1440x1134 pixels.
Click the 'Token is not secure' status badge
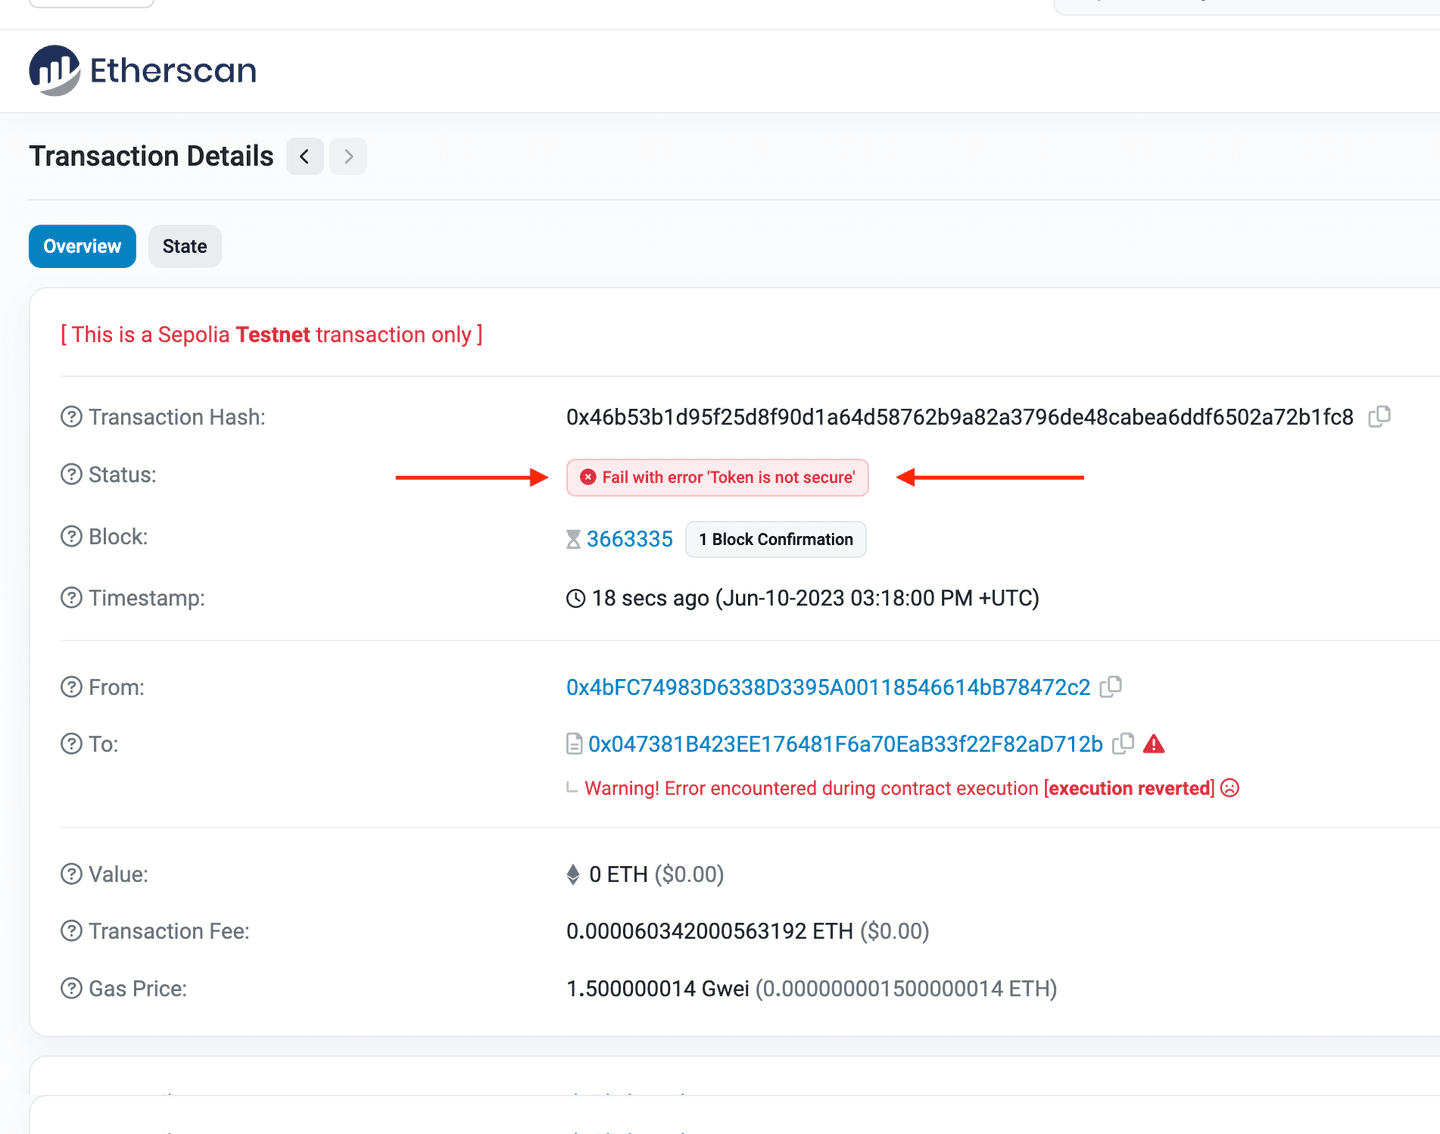pyautogui.click(x=717, y=478)
